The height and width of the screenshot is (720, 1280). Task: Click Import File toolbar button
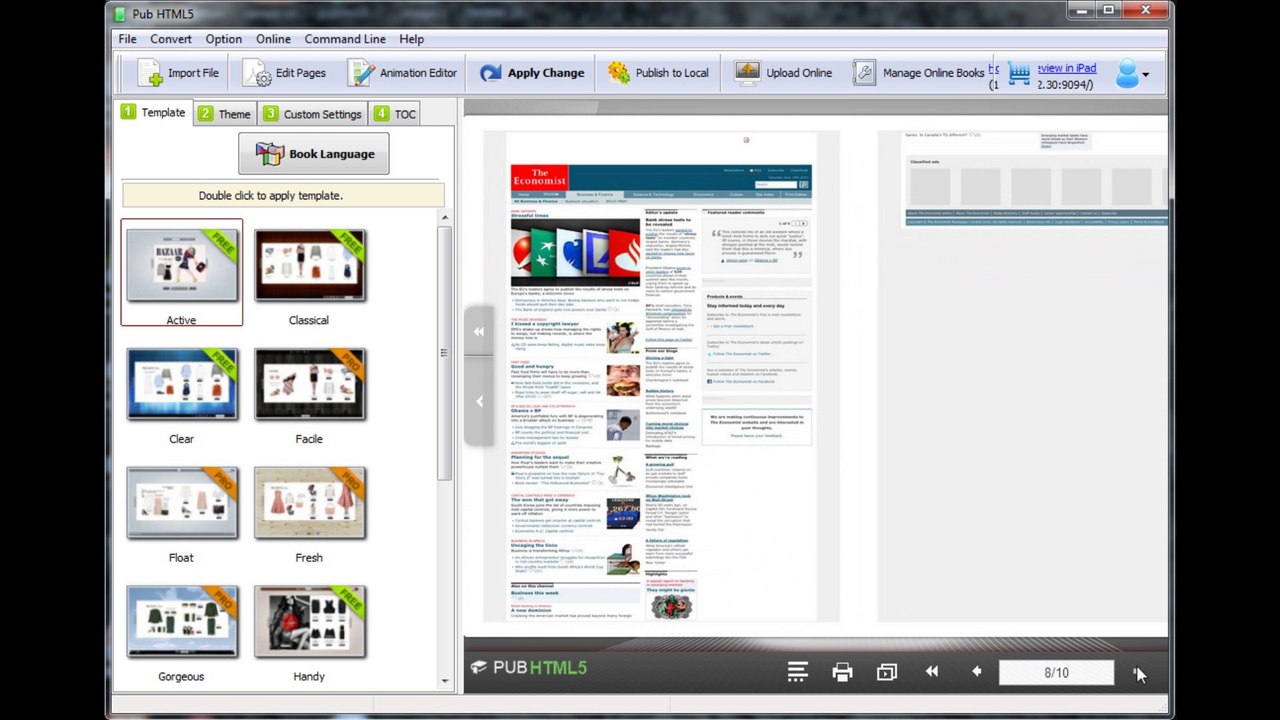click(x=178, y=73)
